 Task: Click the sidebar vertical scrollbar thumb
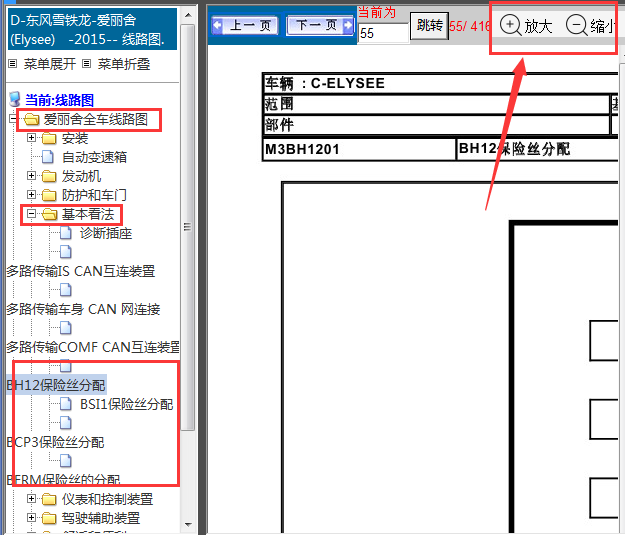[x=188, y=227]
